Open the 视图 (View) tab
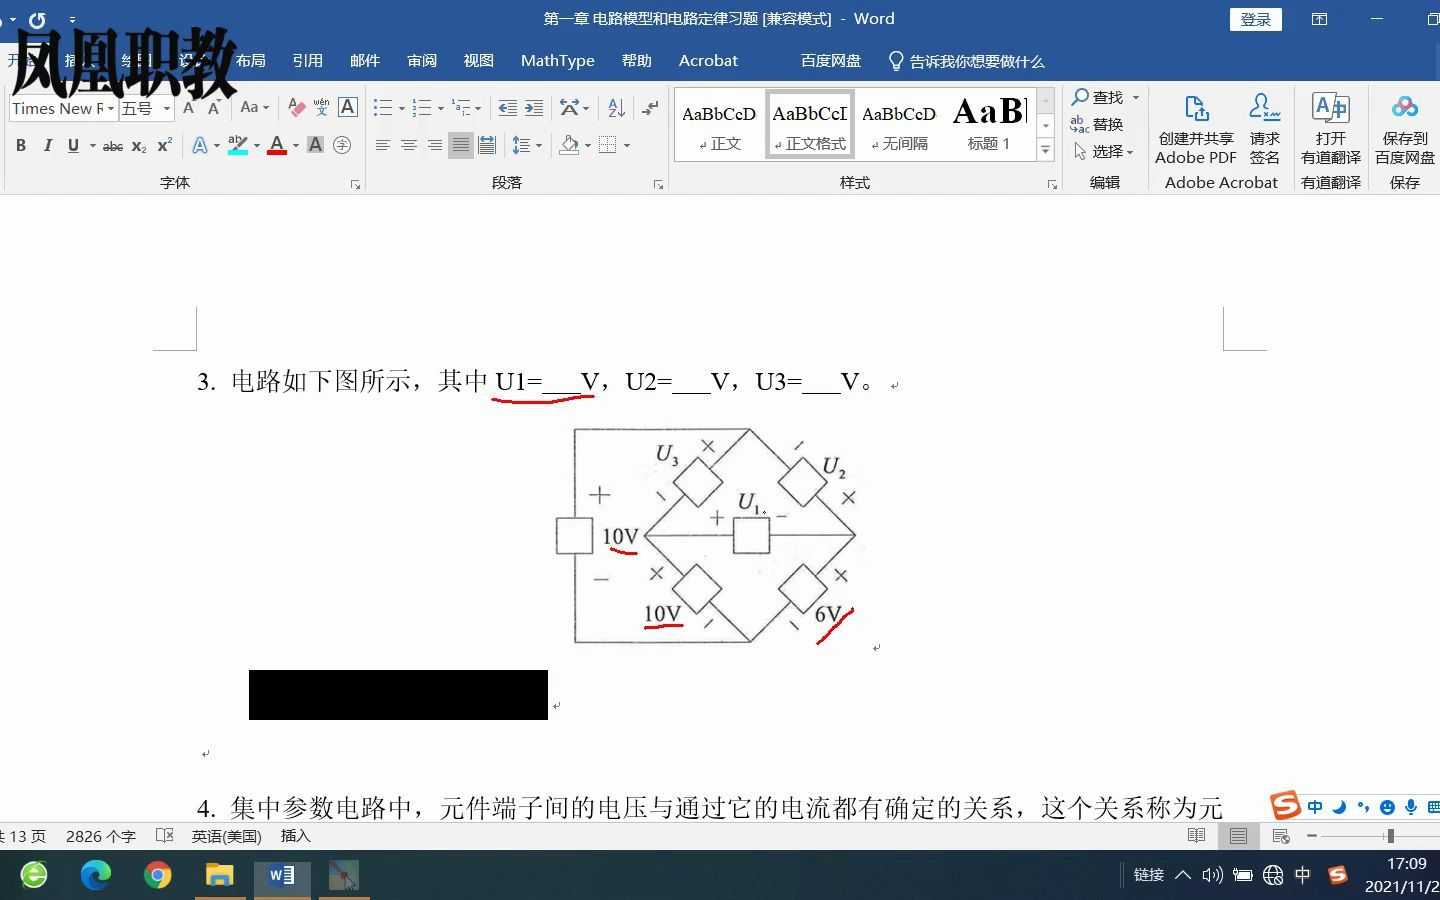Screen dimensions: 1440x900 [x=479, y=61]
